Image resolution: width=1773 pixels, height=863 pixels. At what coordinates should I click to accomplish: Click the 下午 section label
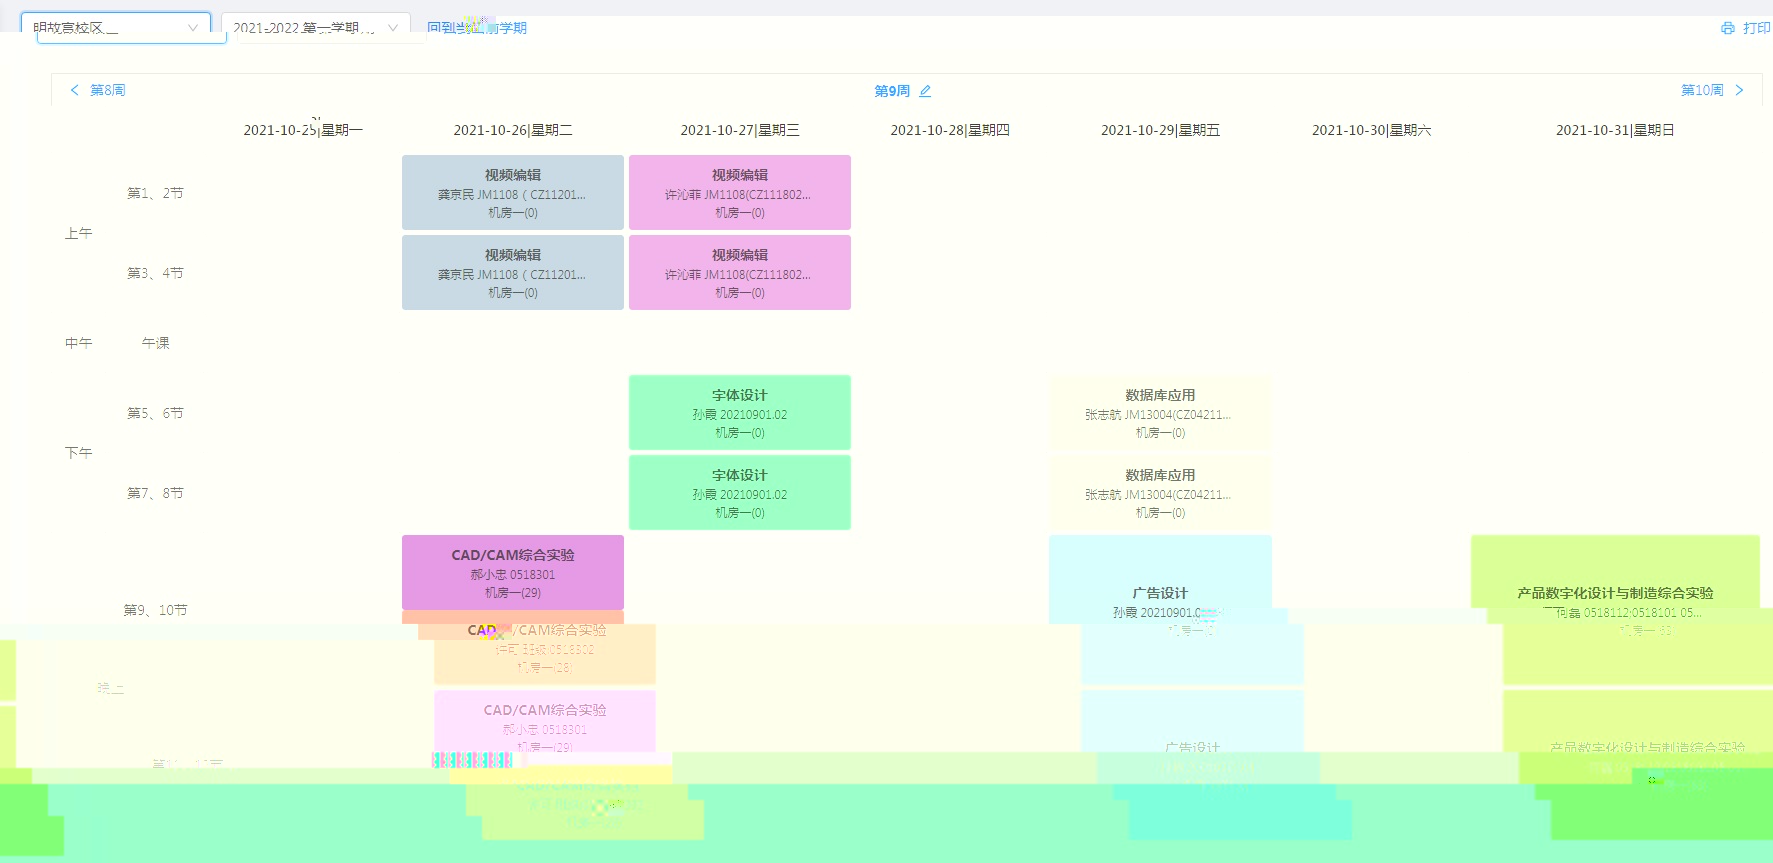79,453
